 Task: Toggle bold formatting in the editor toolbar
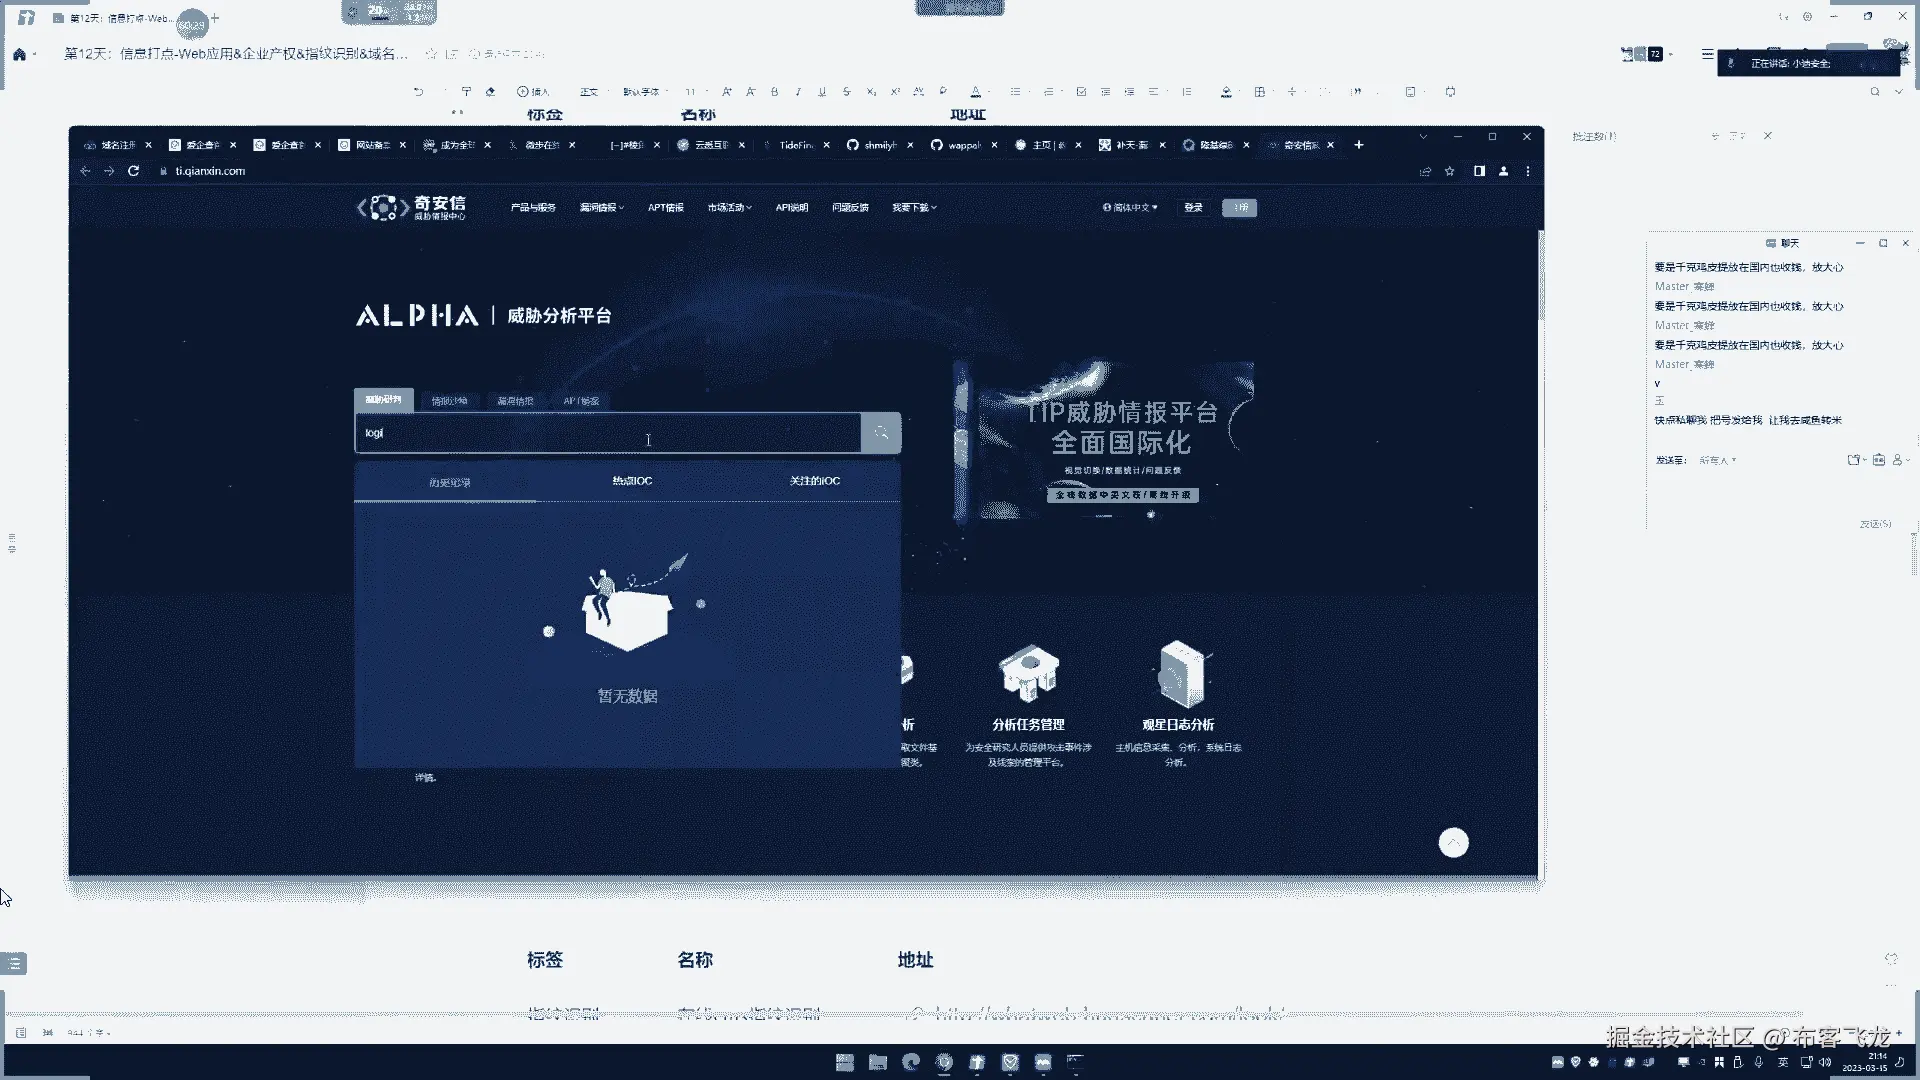(774, 92)
